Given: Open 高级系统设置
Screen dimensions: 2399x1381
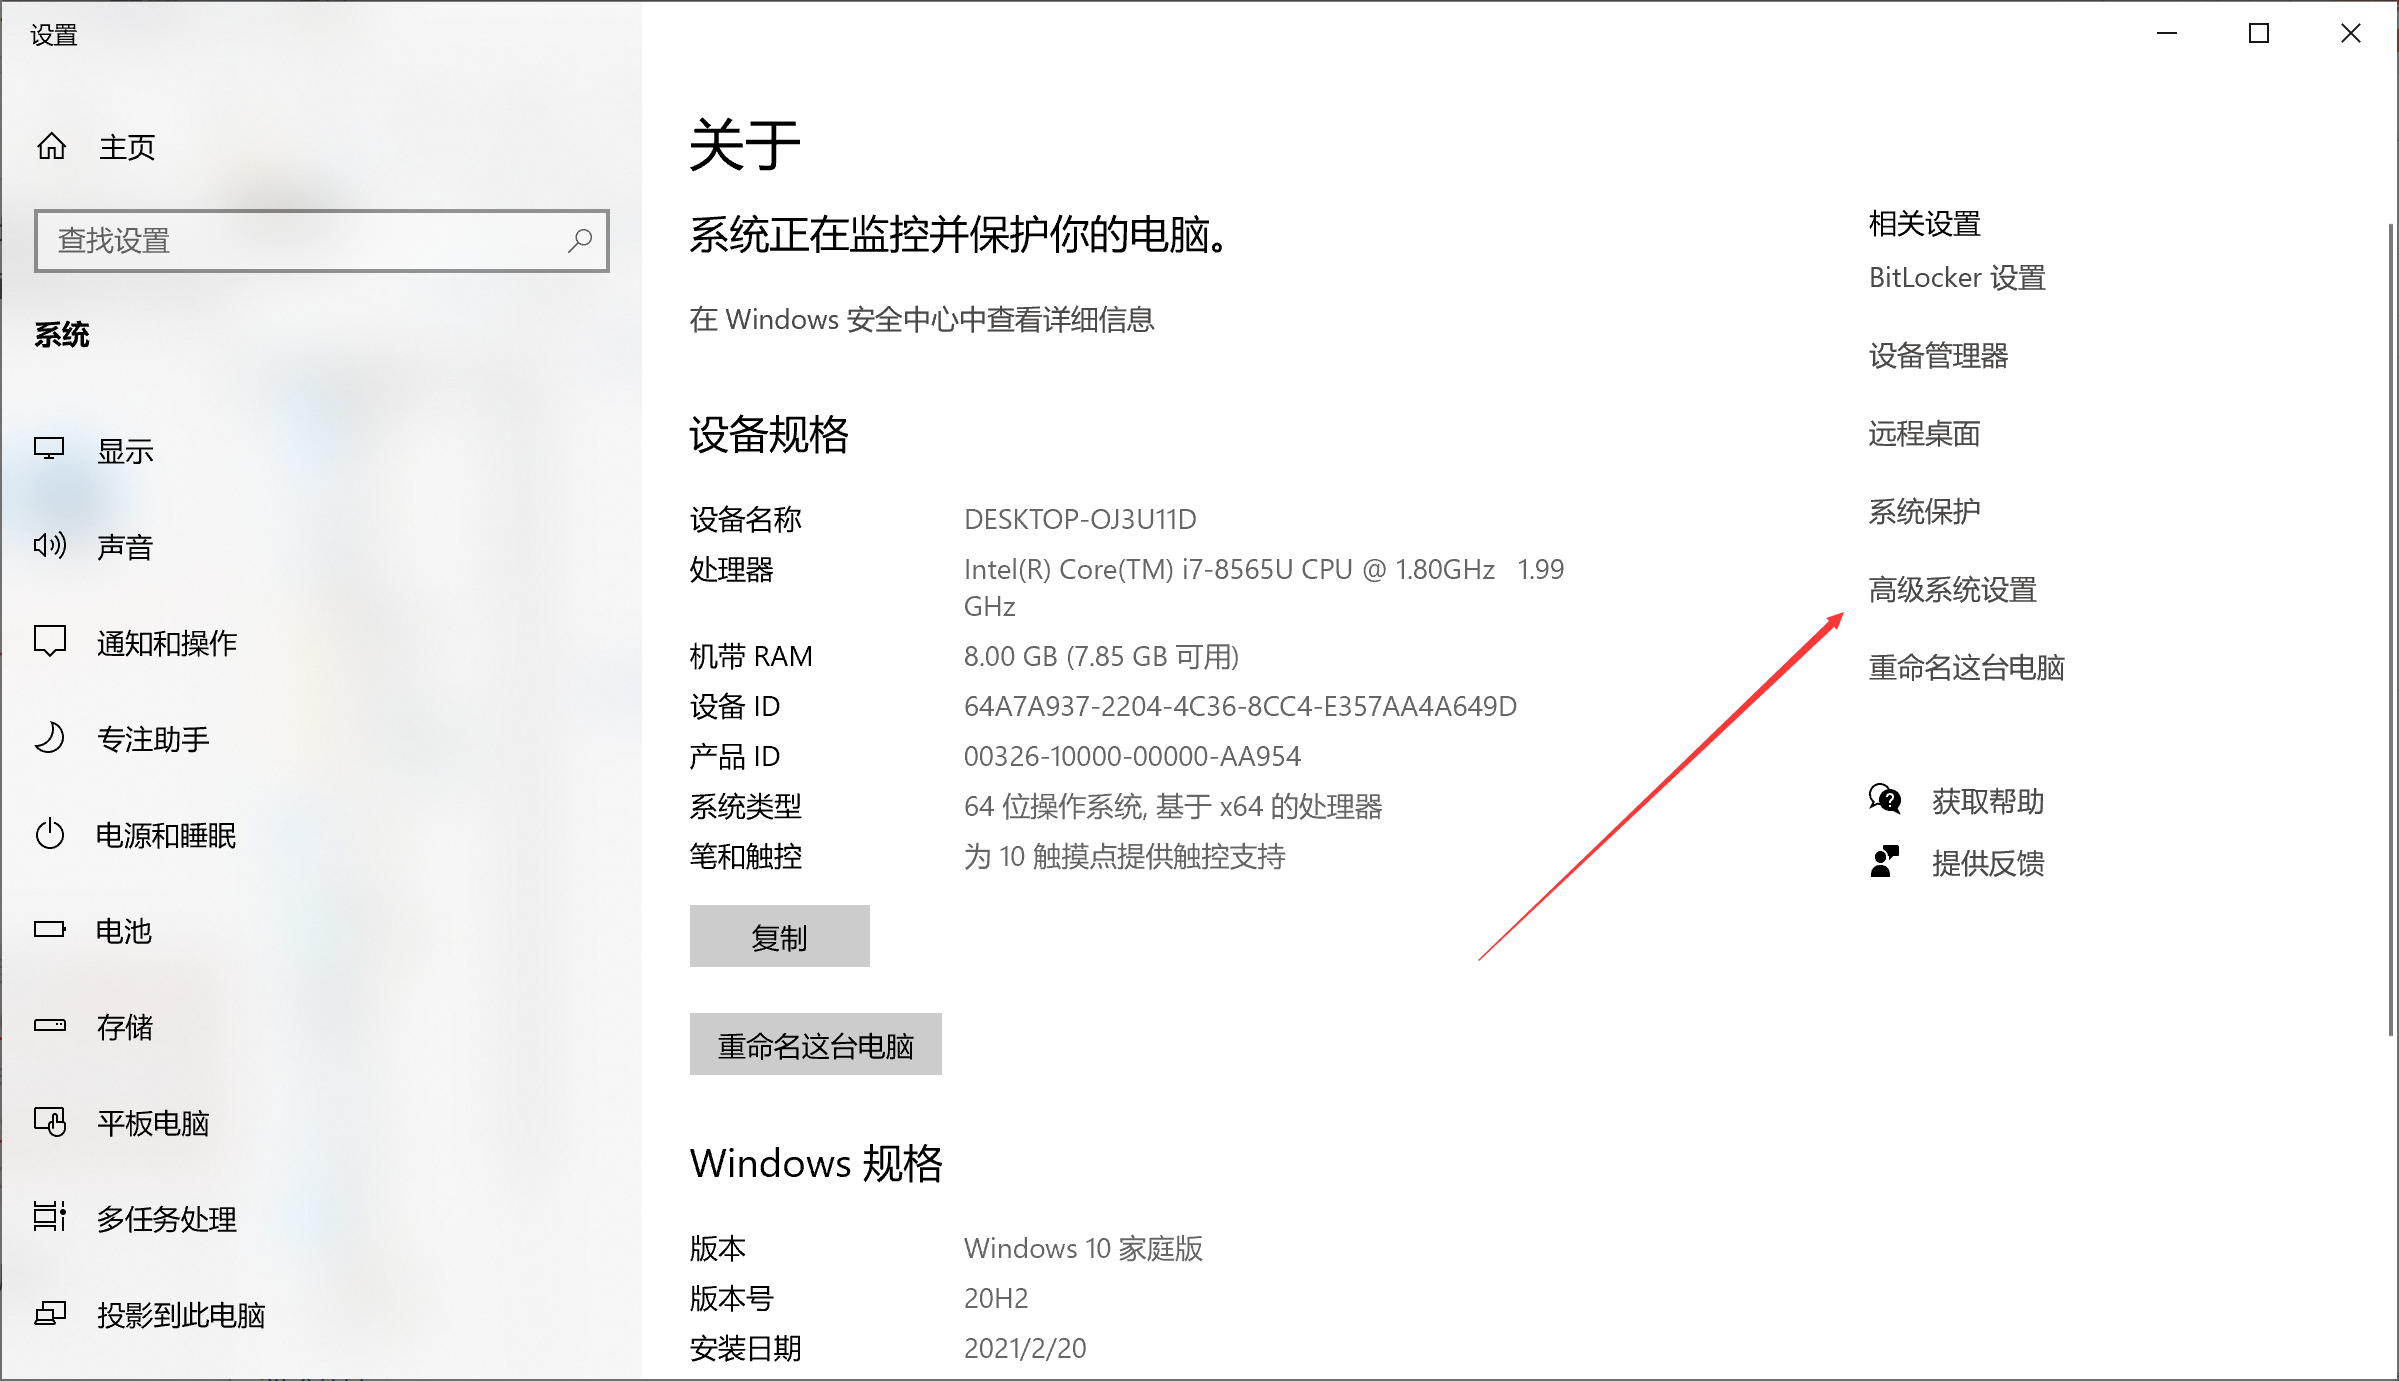Looking at the screenshot, I should (x=1952, y=590).
